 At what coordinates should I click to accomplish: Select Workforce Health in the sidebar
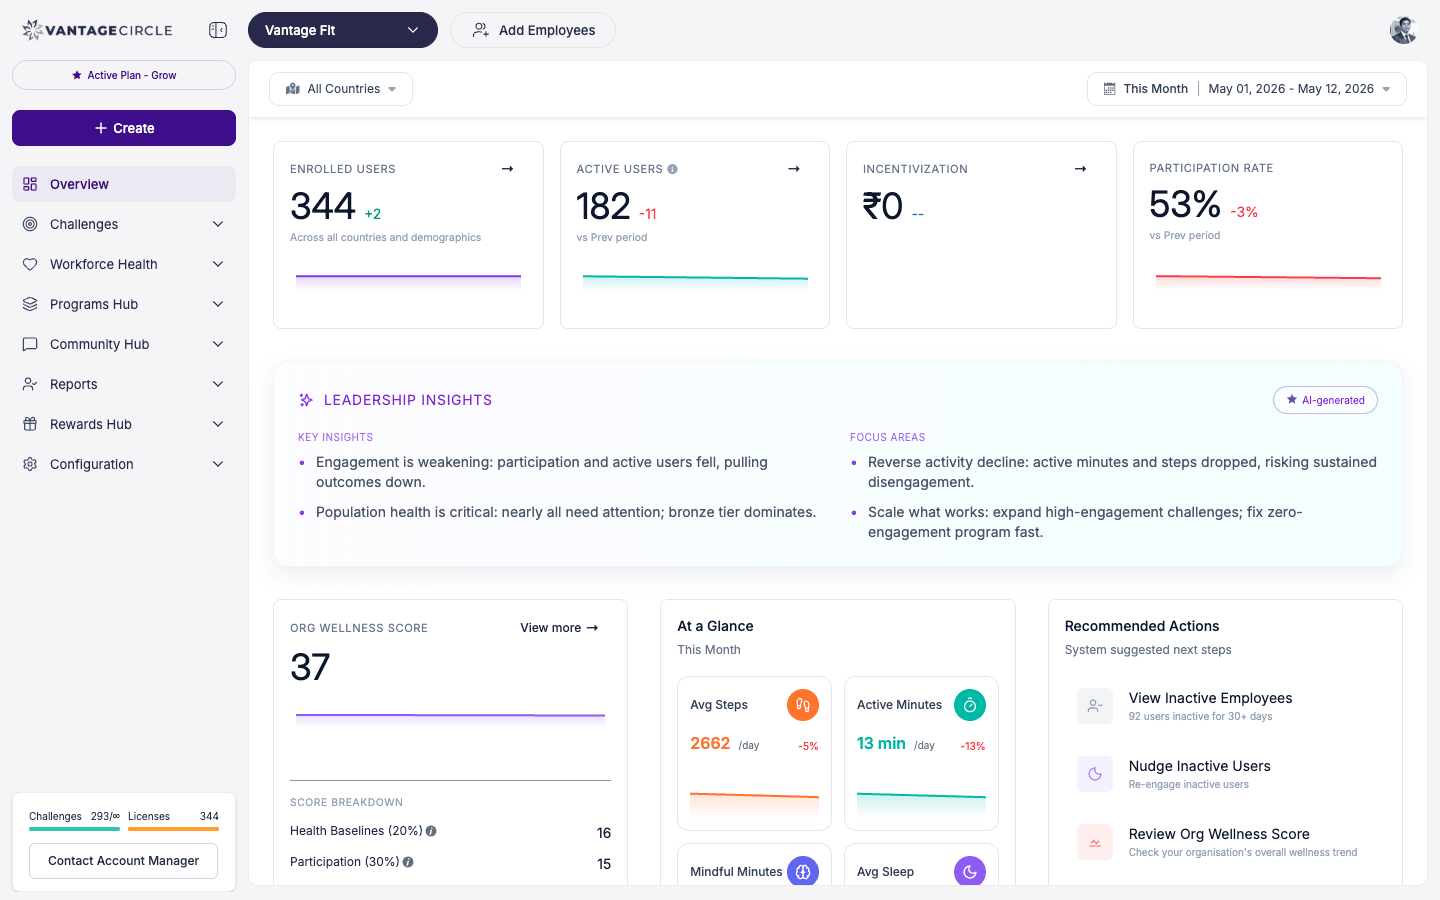point(124,264)
